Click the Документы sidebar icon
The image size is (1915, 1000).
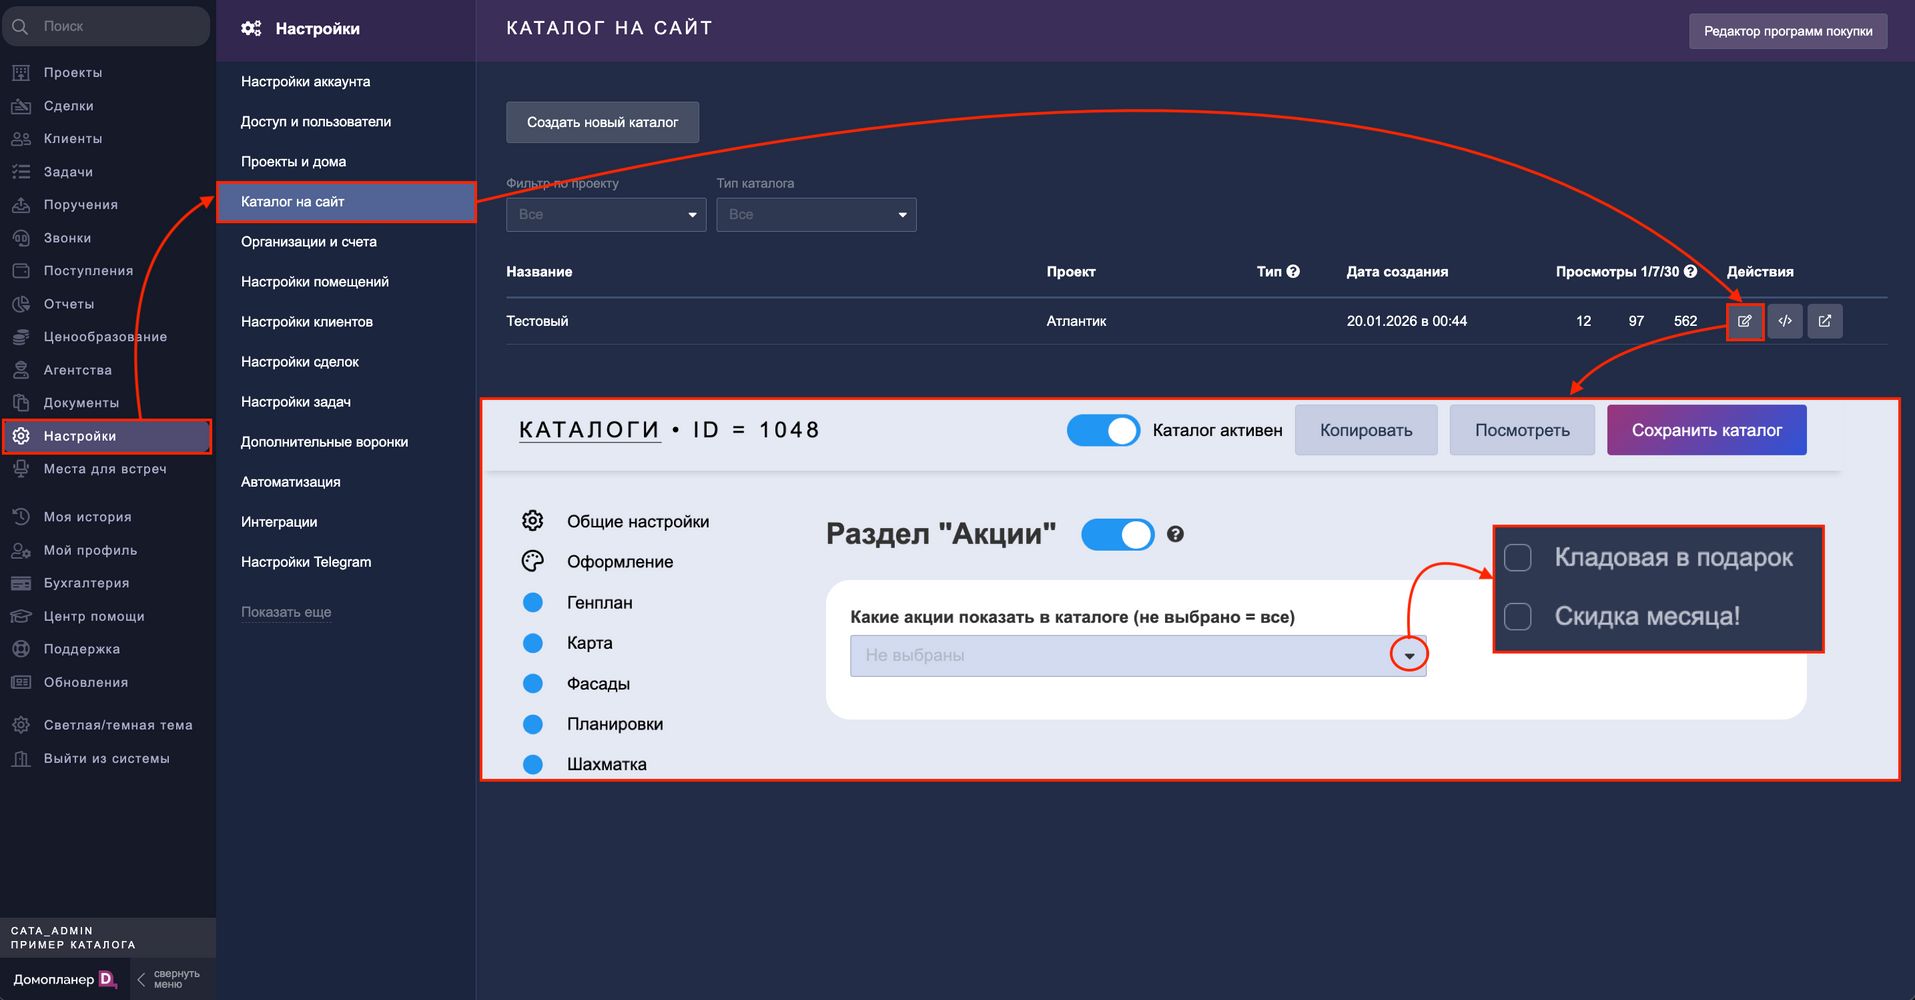tap(21, 402)
